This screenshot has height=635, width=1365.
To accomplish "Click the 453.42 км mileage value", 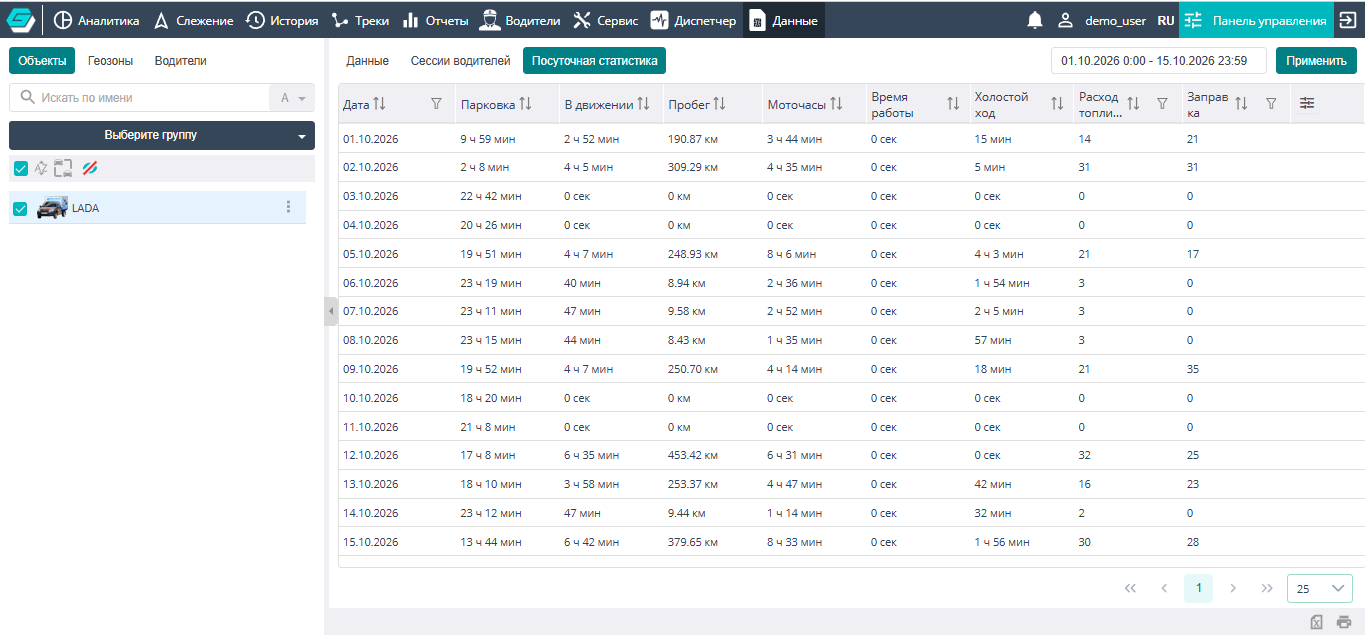I will 693,455.
